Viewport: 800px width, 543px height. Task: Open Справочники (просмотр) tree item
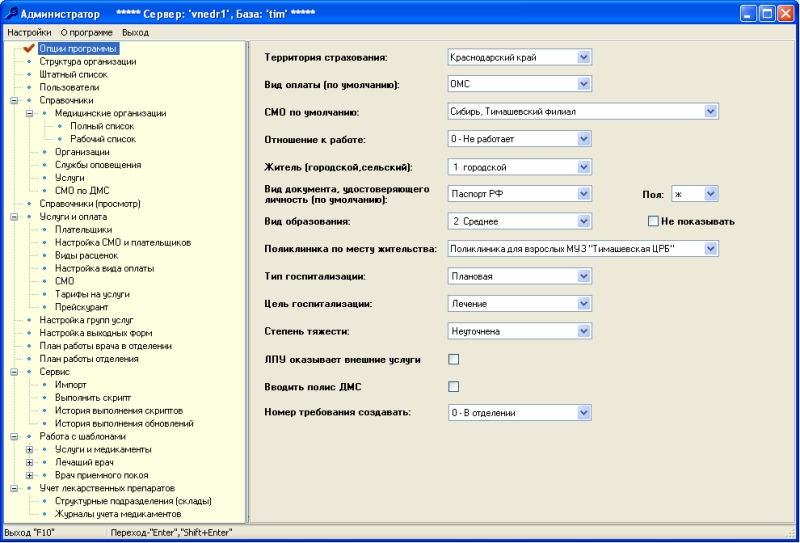coord(90,204)
